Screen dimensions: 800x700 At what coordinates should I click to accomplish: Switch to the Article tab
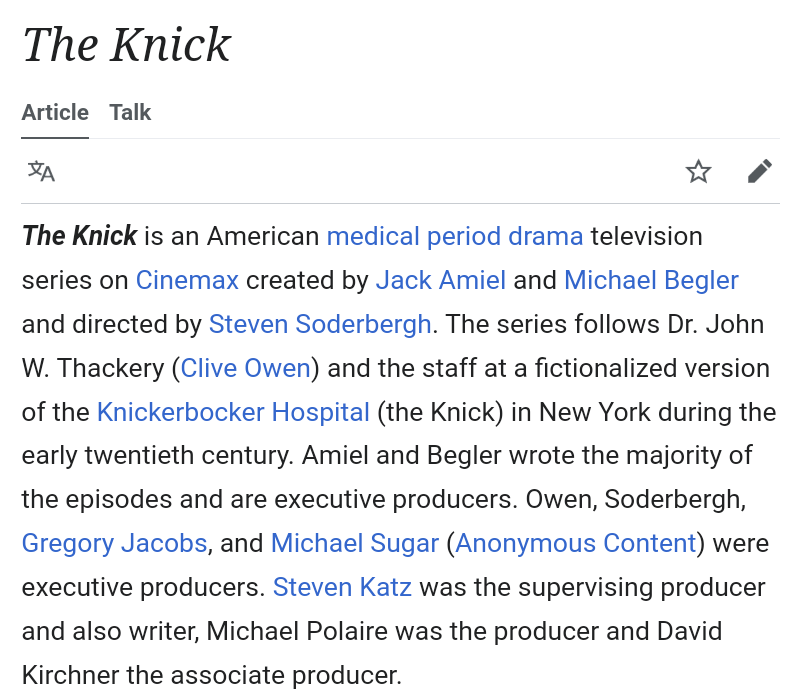coord(55,112)
